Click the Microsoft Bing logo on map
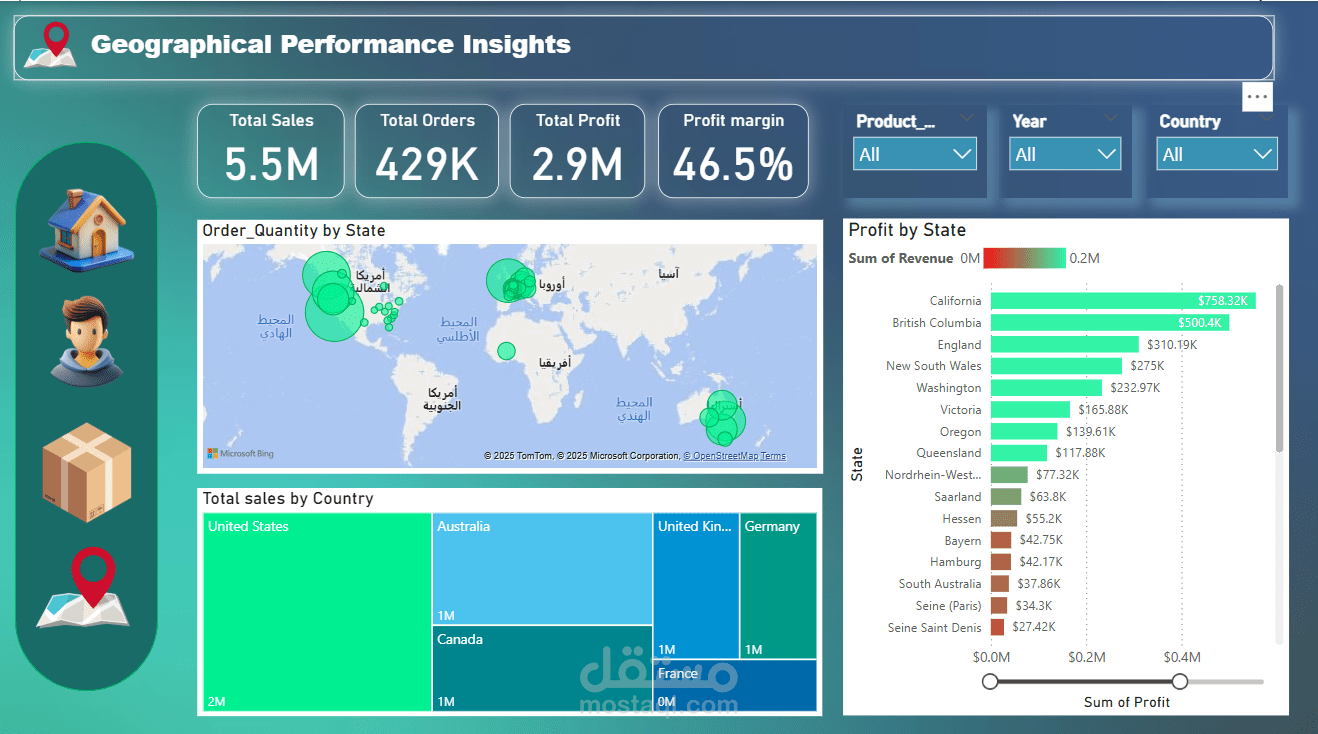Viewport: 1318px width, 734px height. click(240, 454)
